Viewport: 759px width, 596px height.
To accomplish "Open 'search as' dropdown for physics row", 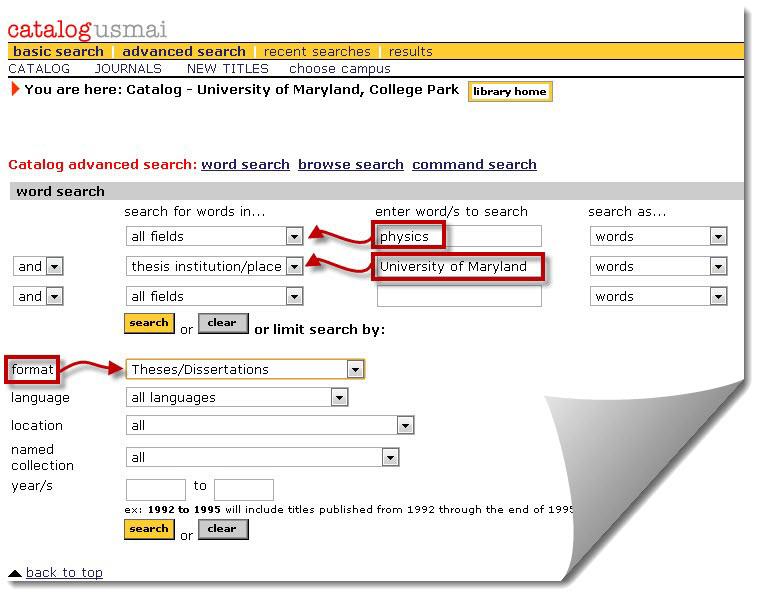I will 658,236.
